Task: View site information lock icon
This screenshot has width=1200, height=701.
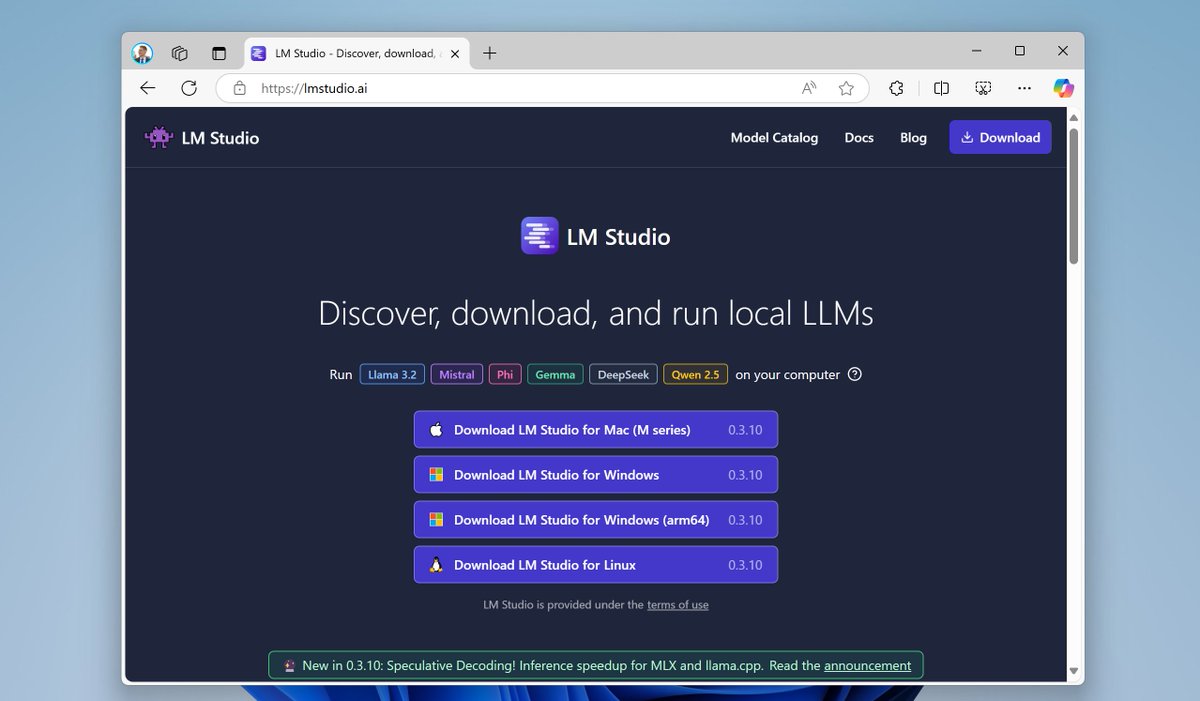Action: 239,88
